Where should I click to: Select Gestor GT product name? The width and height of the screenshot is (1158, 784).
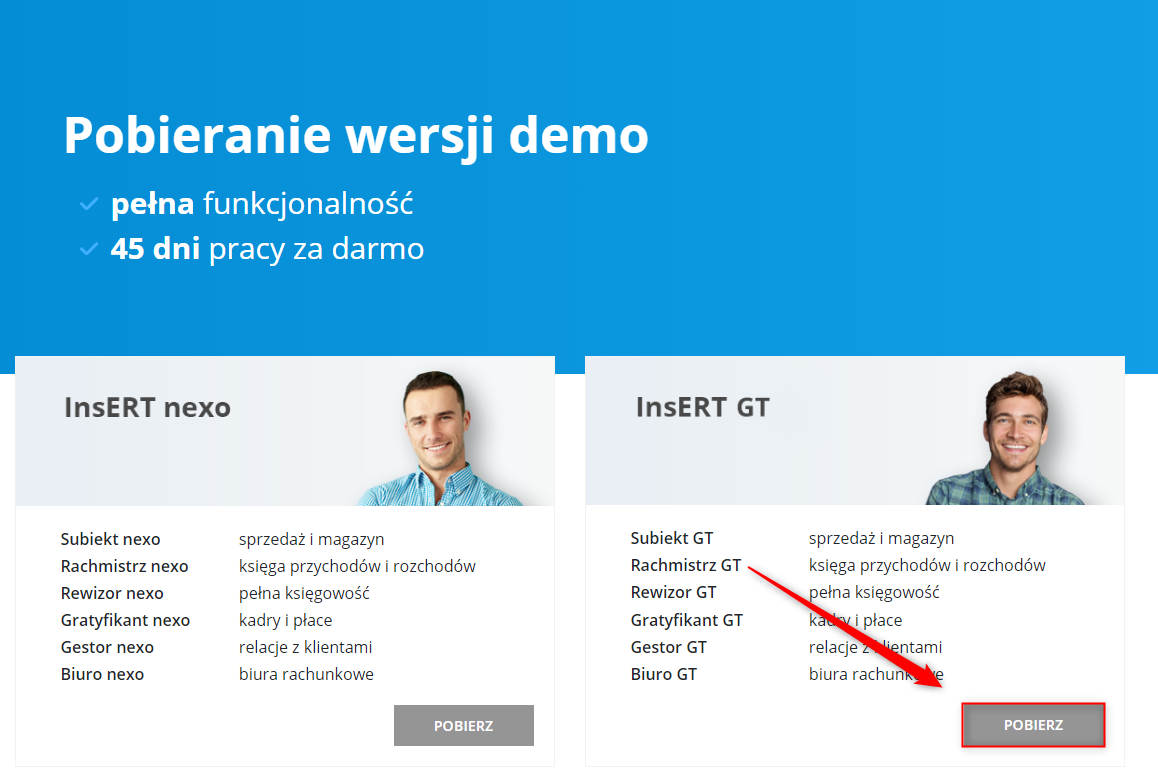tap(669, 647)
